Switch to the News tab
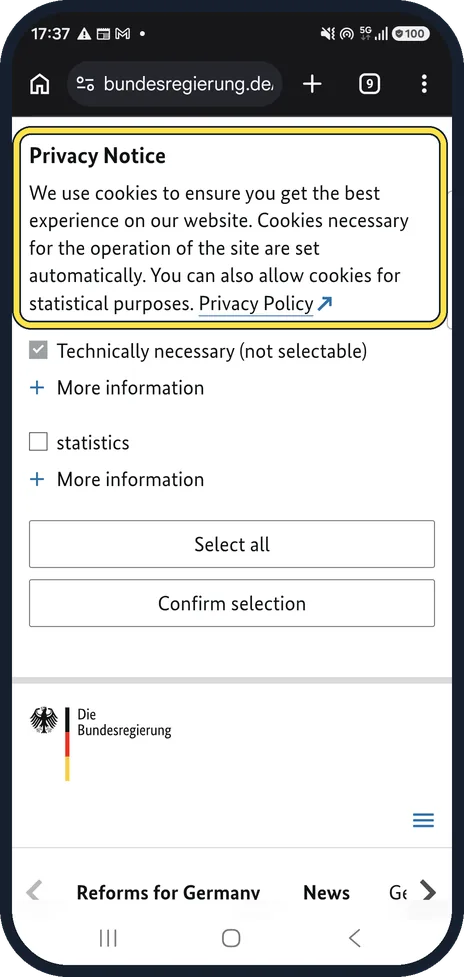Viewport: 464px width, 977px height. [x=326, y=893]
